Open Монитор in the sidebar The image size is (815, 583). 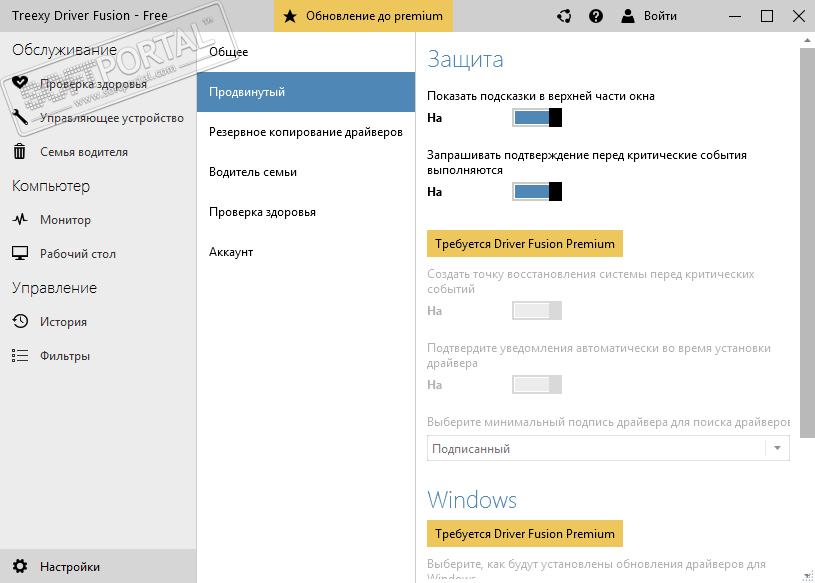tap(98, 220)
